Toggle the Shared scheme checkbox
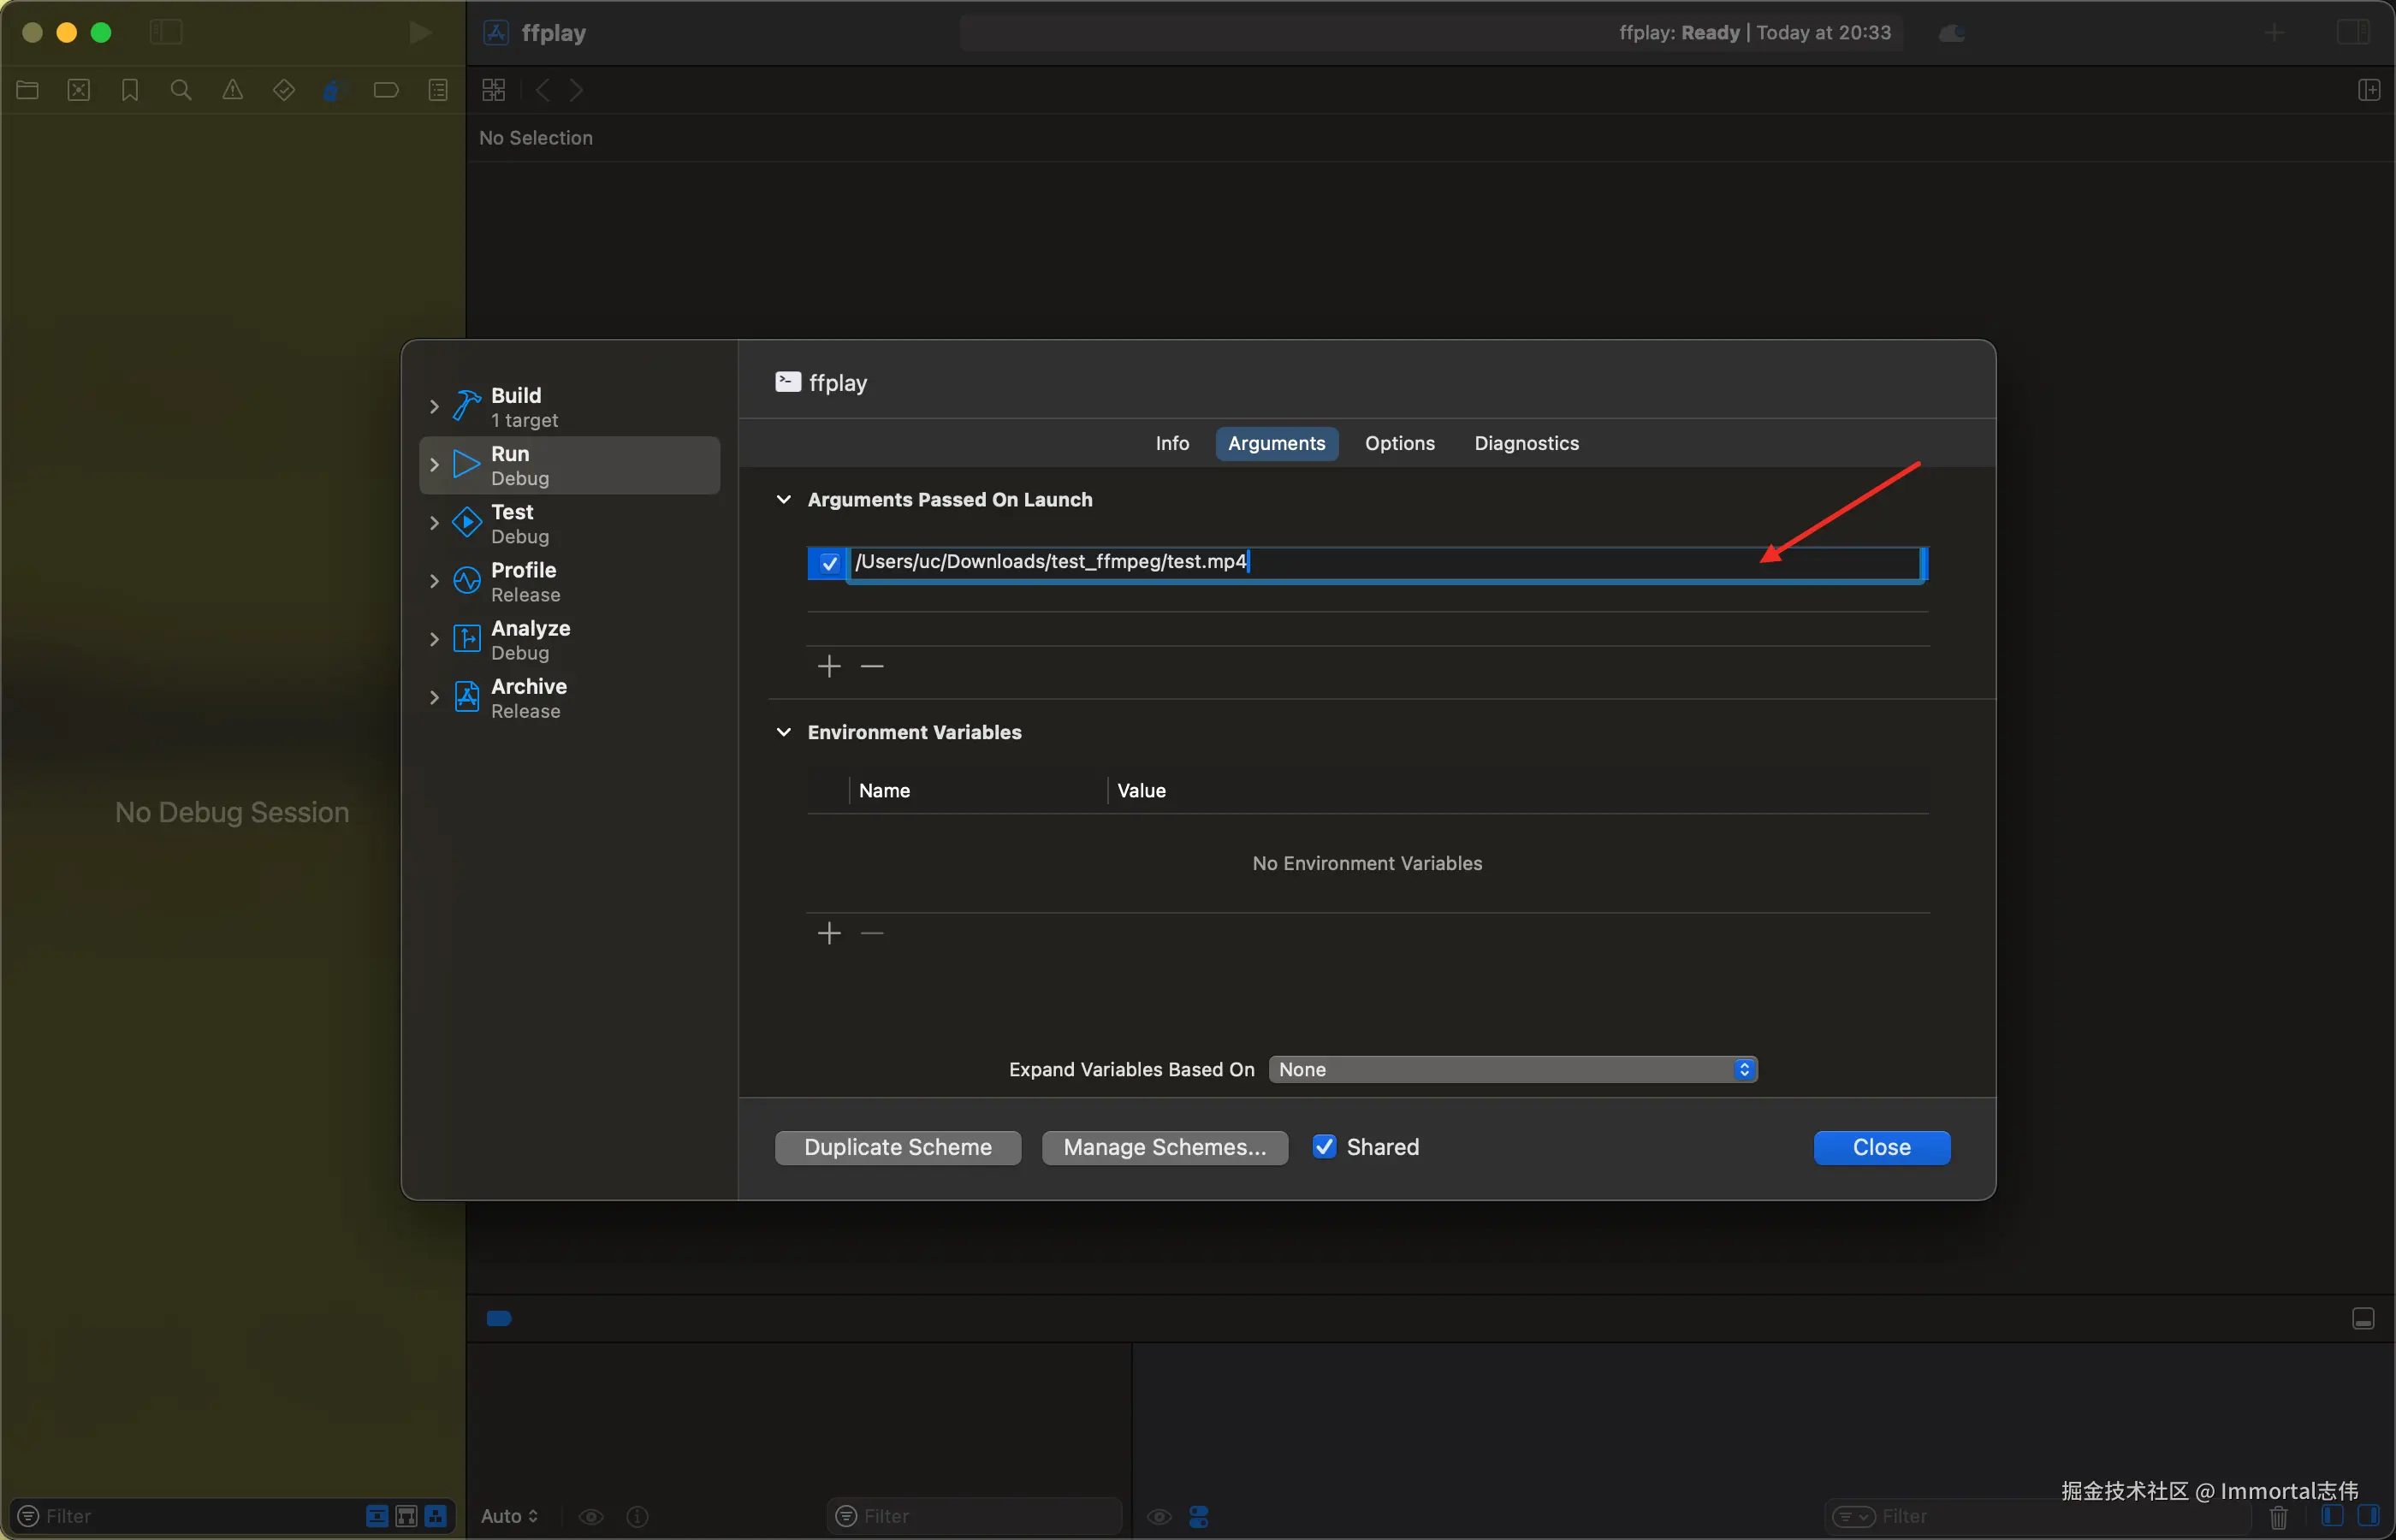 coord(1324,1147)
